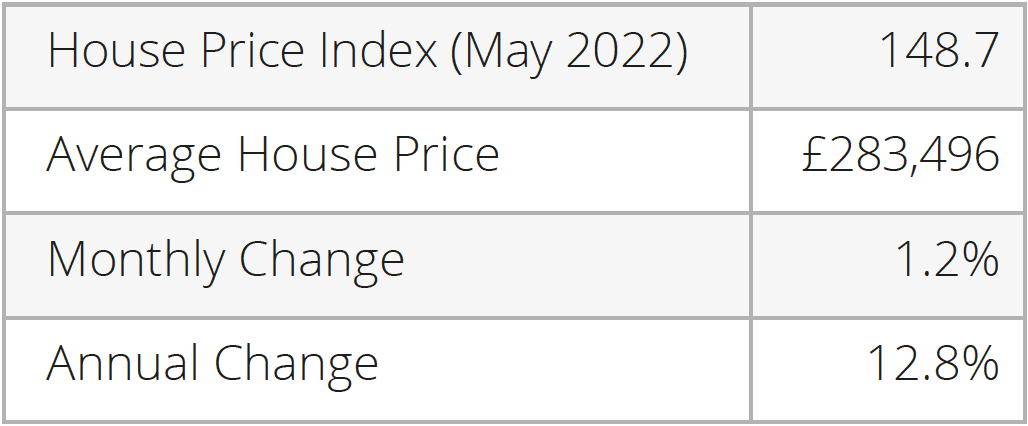The width and height of the screenshot is (1028, 426).
Task: Select the £283,496 price value
Action: click(901, 155)
